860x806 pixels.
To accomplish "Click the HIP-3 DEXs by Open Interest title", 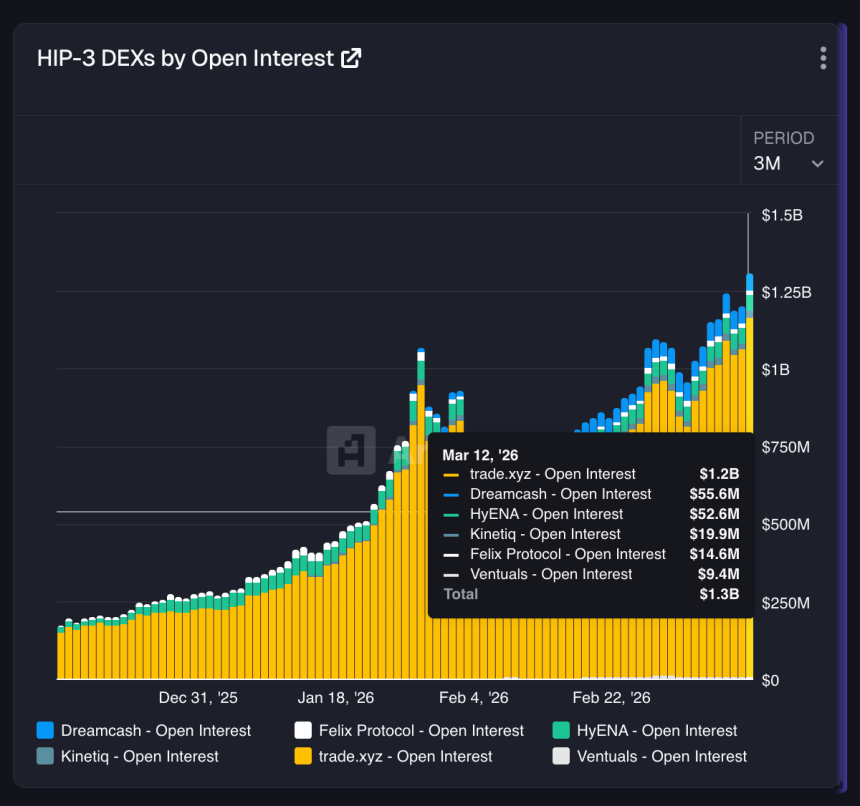I will tap(185, 58).
